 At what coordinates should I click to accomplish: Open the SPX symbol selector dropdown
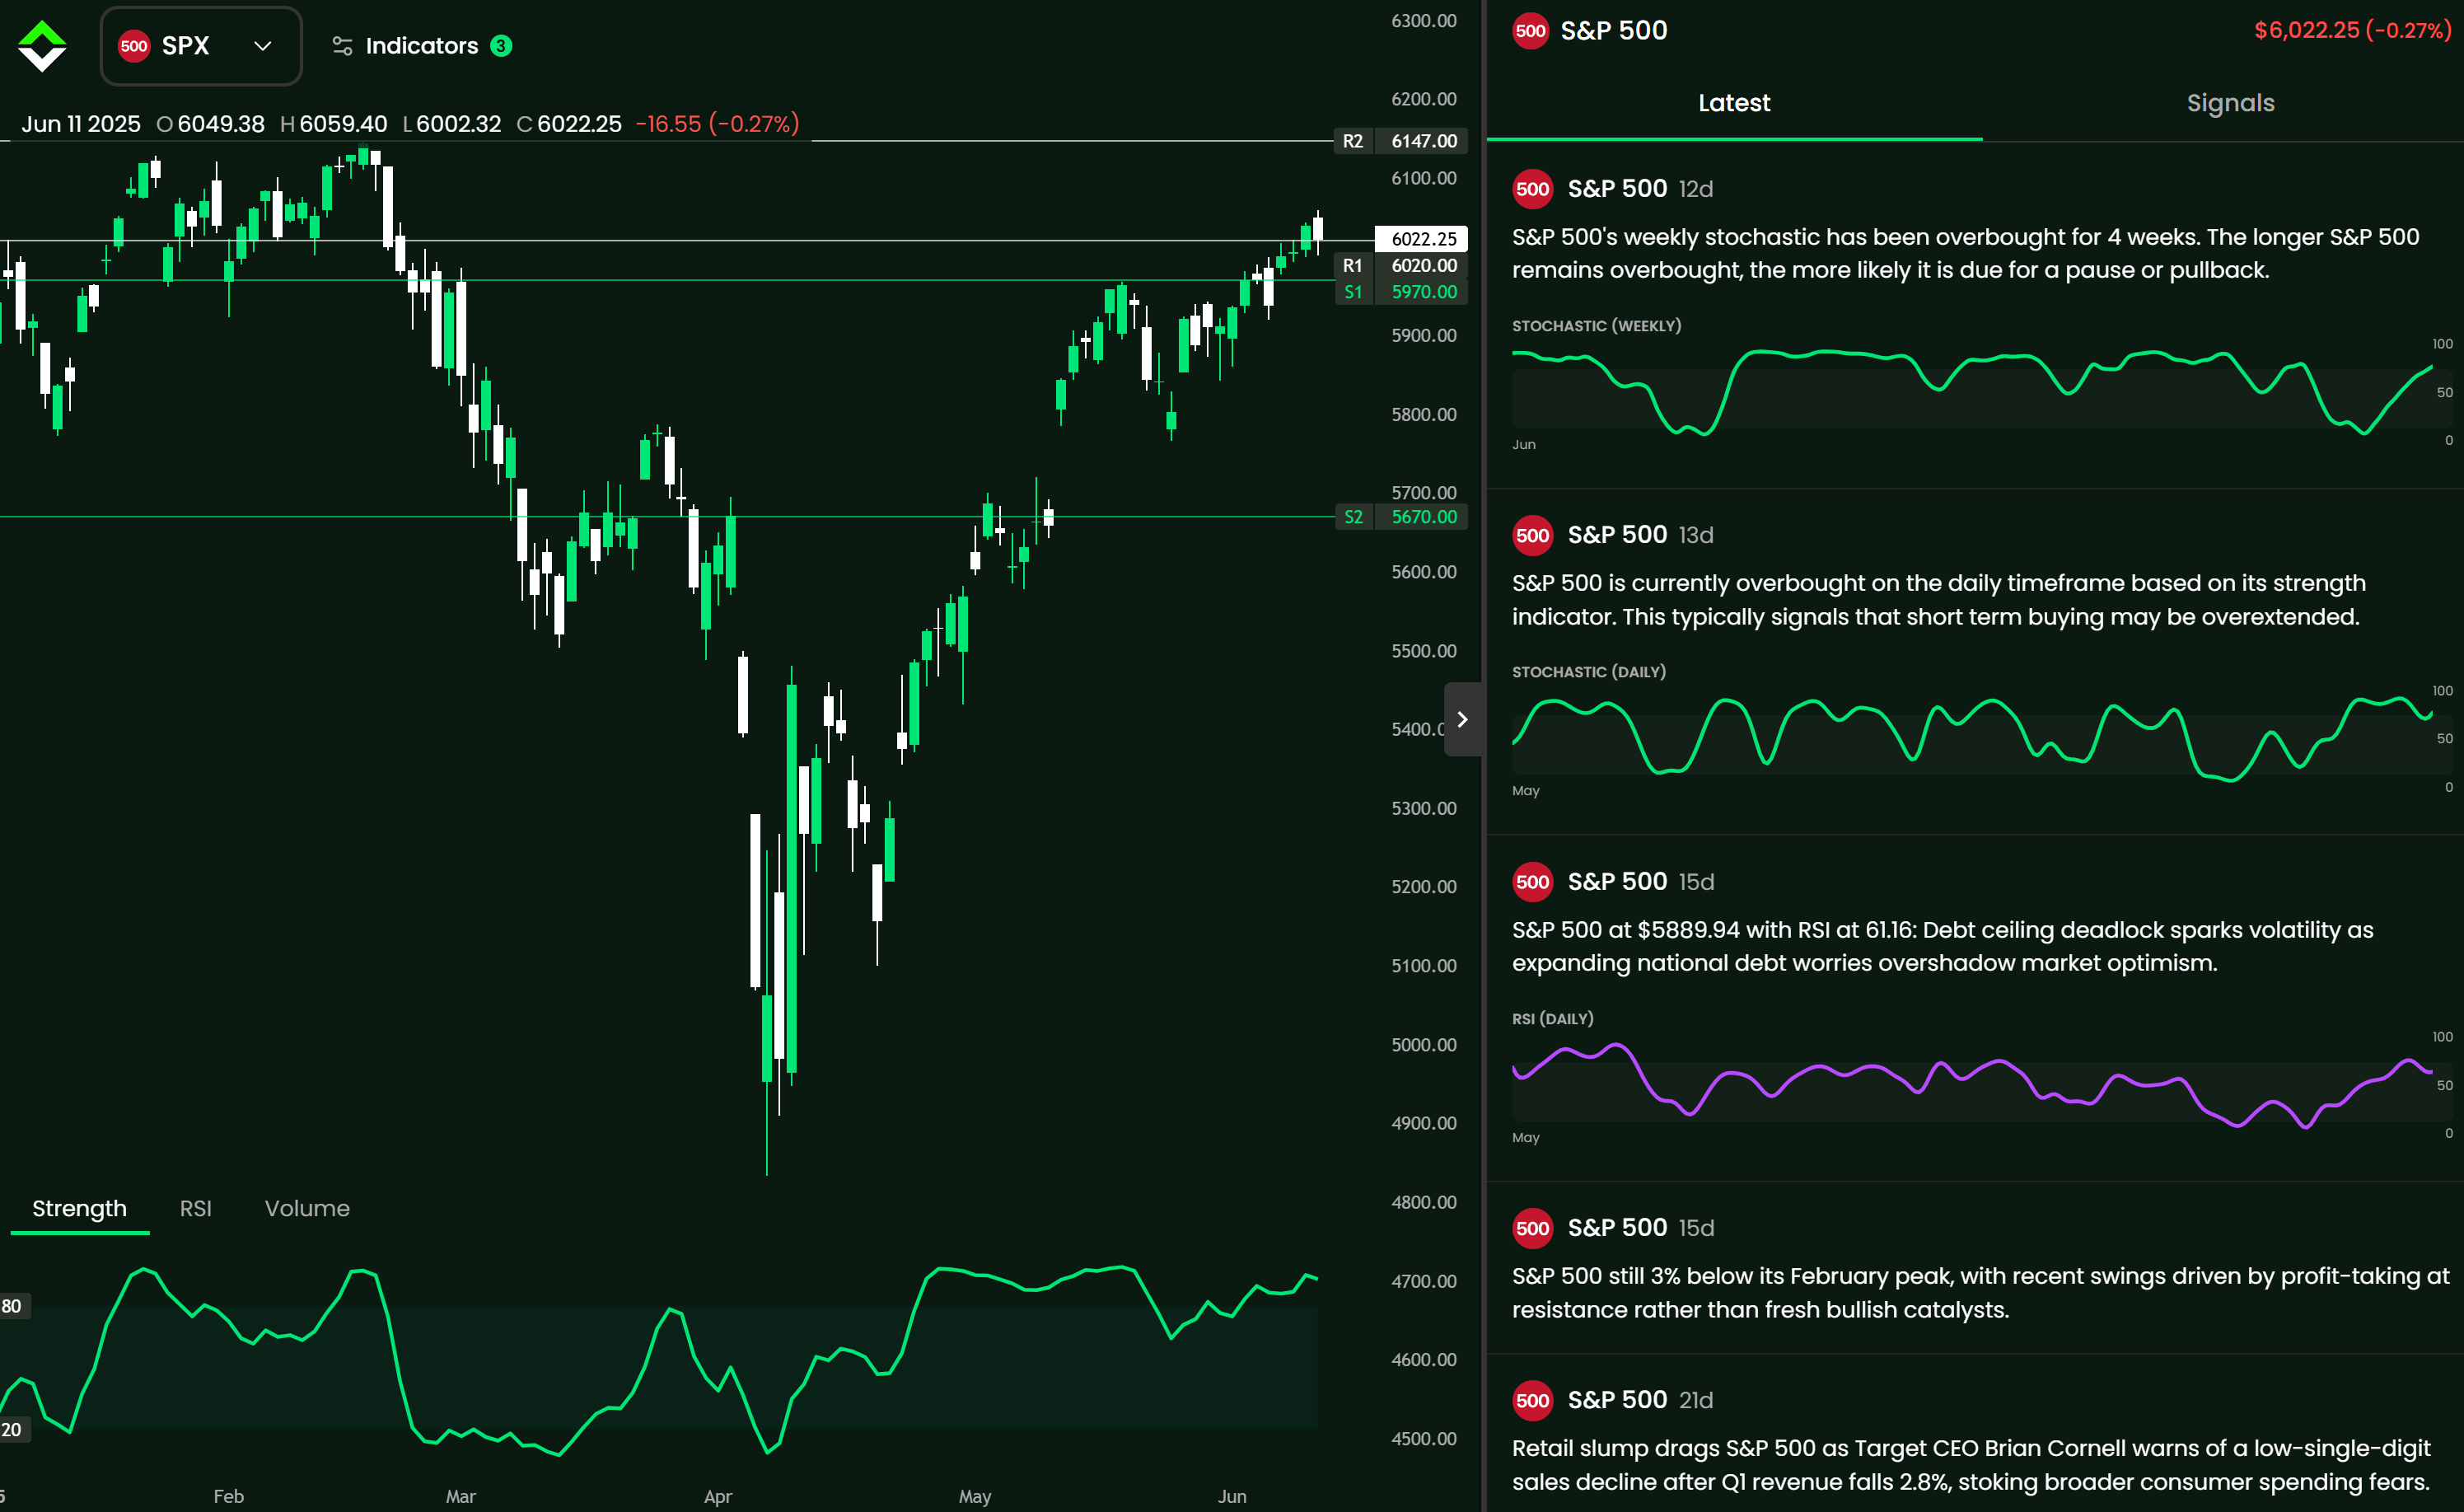click(x=201, y=46)
